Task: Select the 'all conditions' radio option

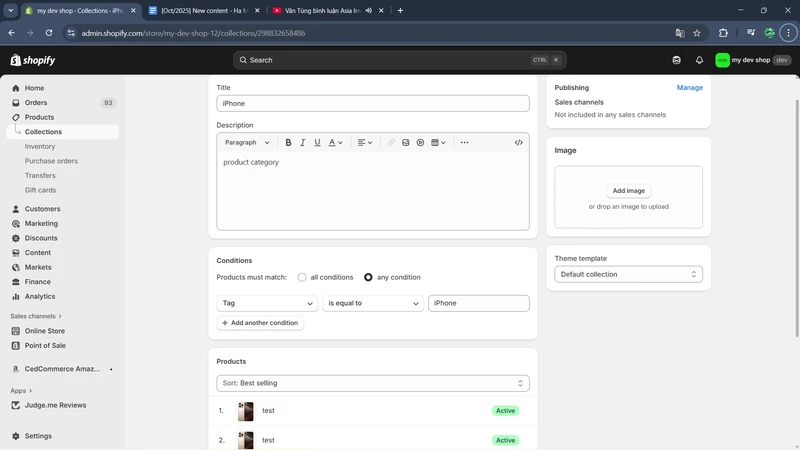Action: (302, 277)
